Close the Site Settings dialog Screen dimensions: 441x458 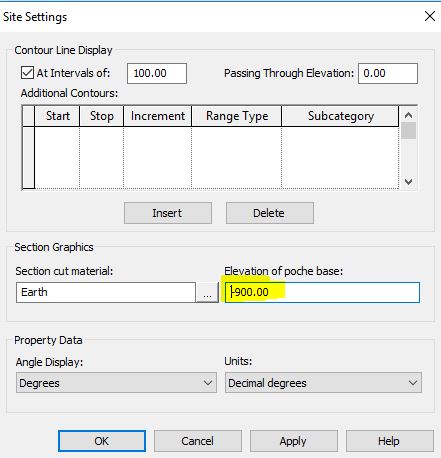(430, 16)
